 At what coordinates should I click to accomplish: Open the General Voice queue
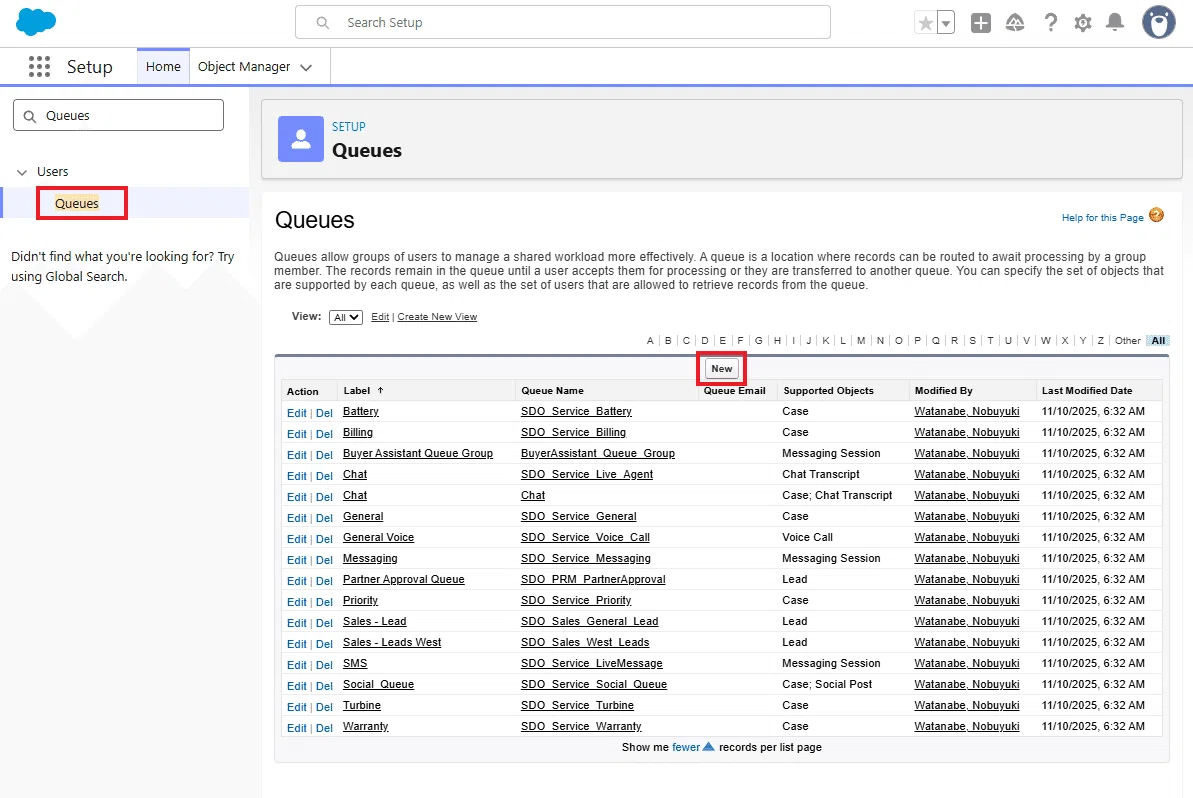point(378,537)
